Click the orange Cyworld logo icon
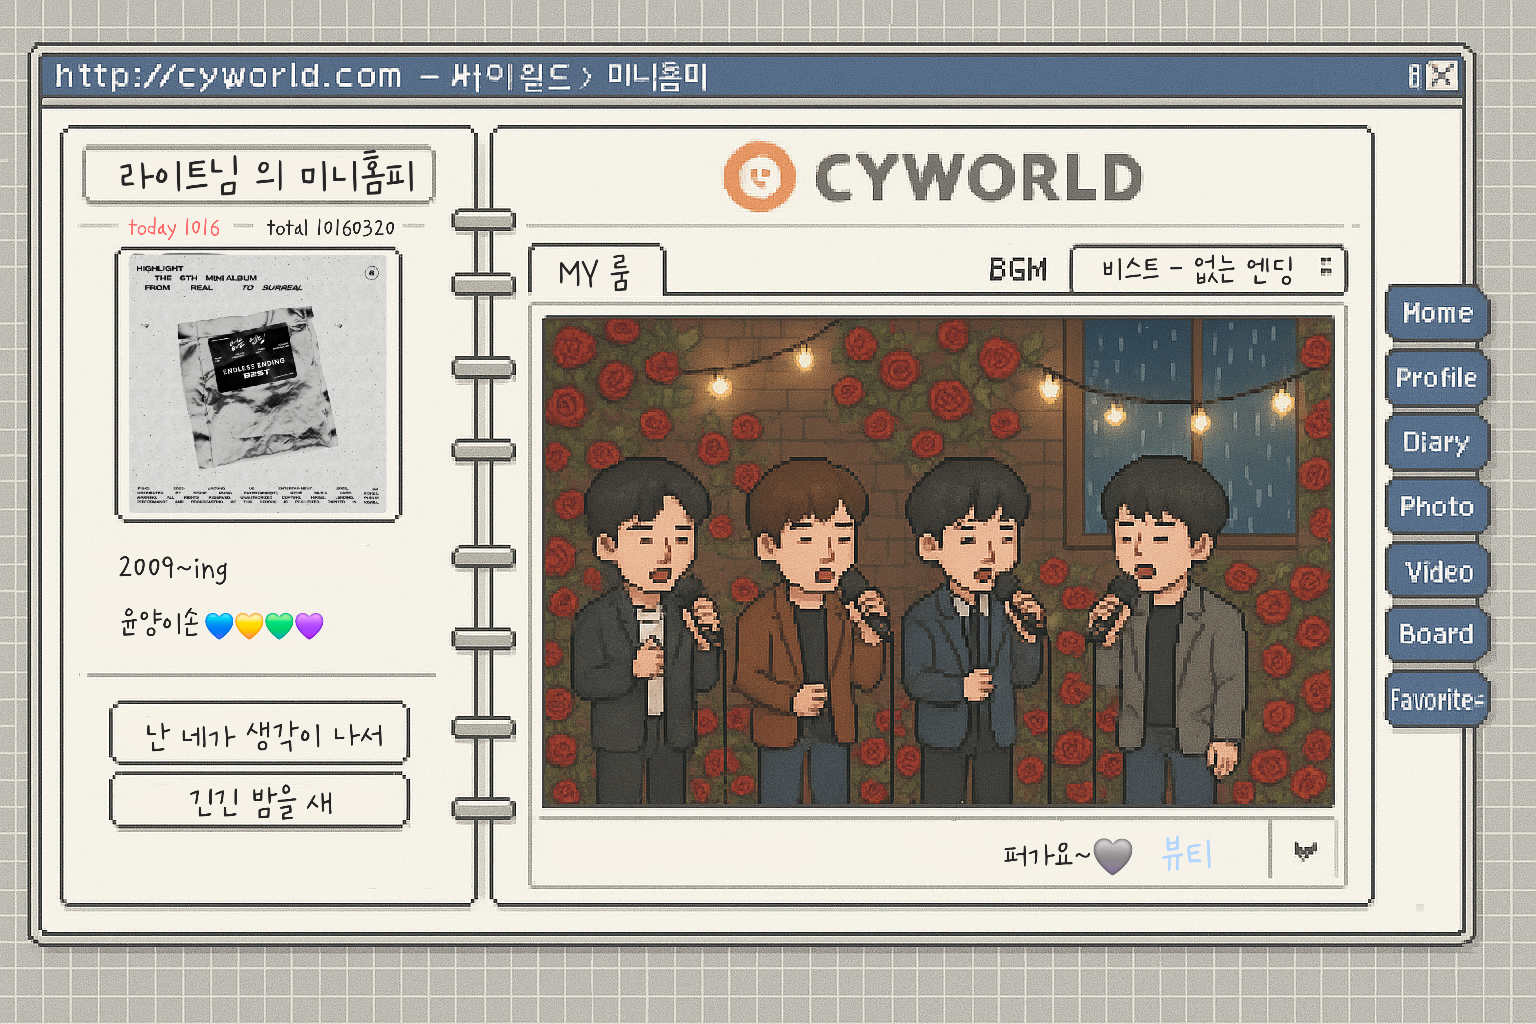Image resolution: width=1536 pixels, height=1024 pixels. pos(760,177)
